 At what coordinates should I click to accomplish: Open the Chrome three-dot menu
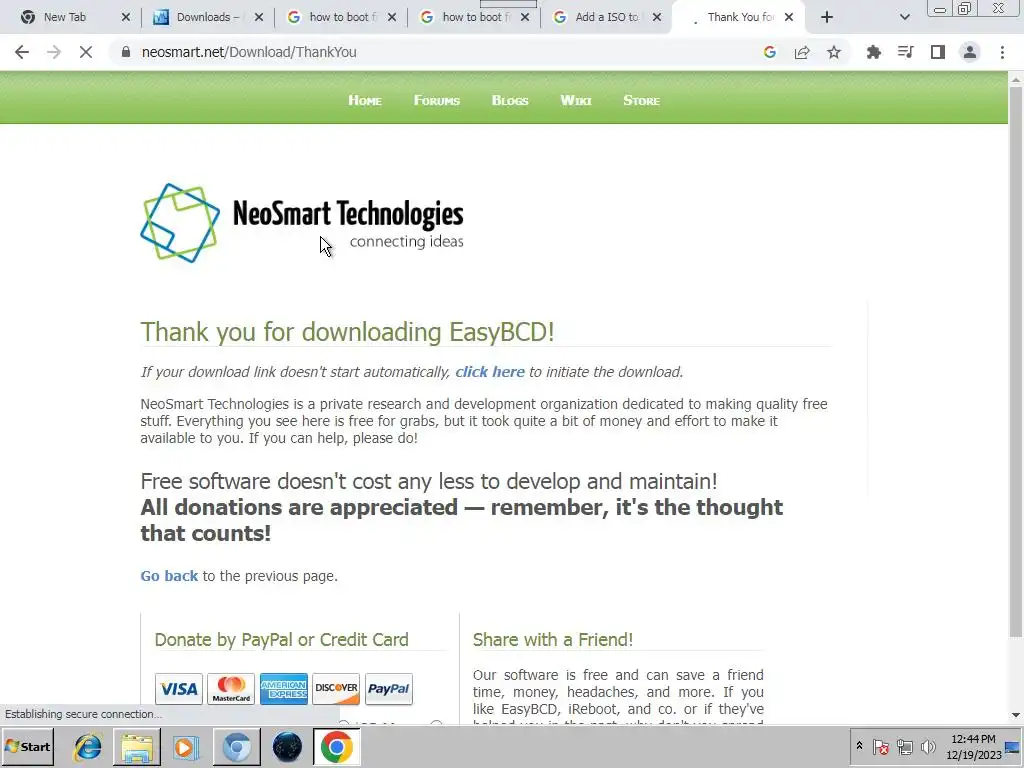[1002, 52]
